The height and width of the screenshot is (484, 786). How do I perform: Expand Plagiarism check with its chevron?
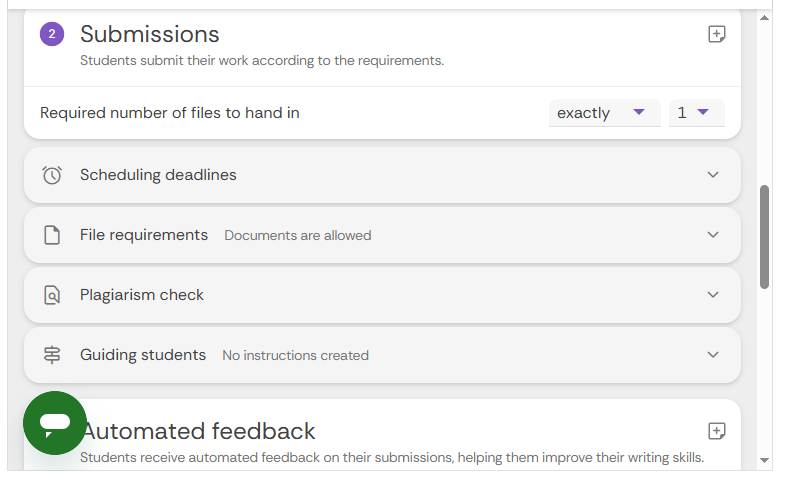click(713, 295)
